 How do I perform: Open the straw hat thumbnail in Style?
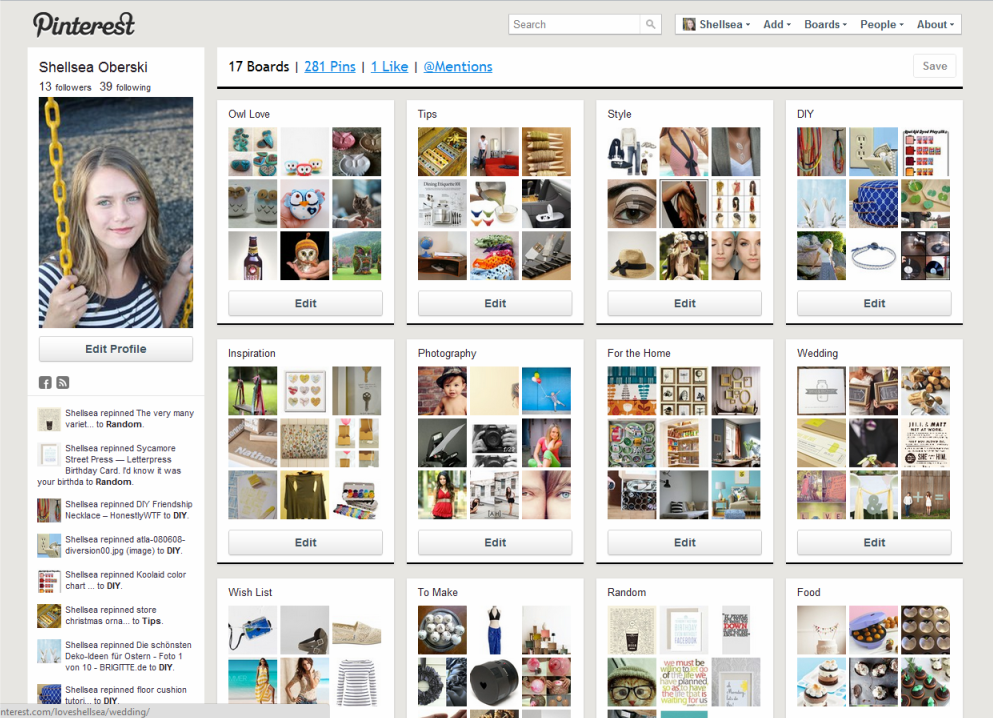632,255
